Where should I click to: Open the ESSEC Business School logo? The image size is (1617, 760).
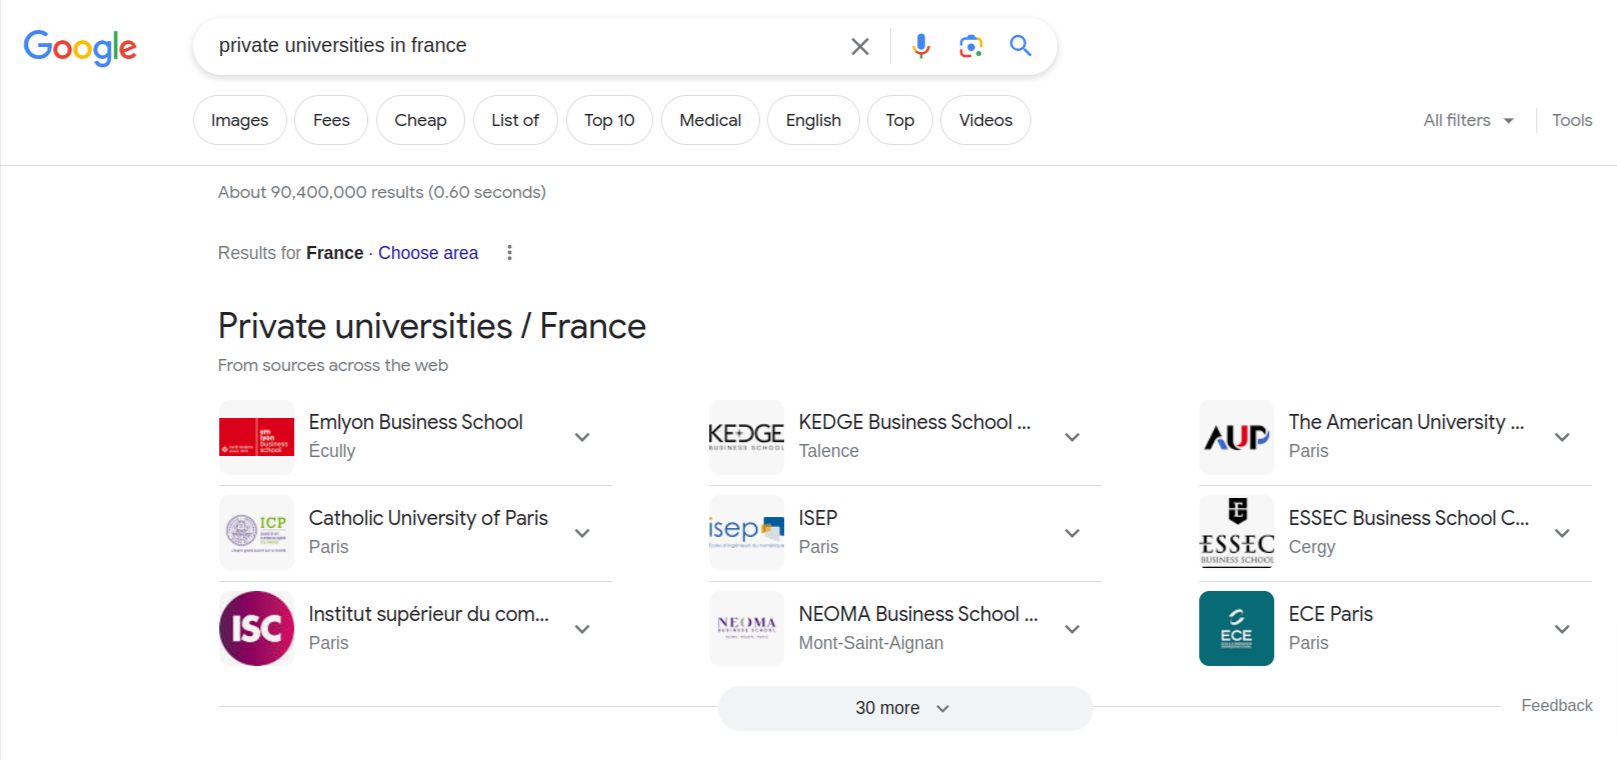[1237, 533]
